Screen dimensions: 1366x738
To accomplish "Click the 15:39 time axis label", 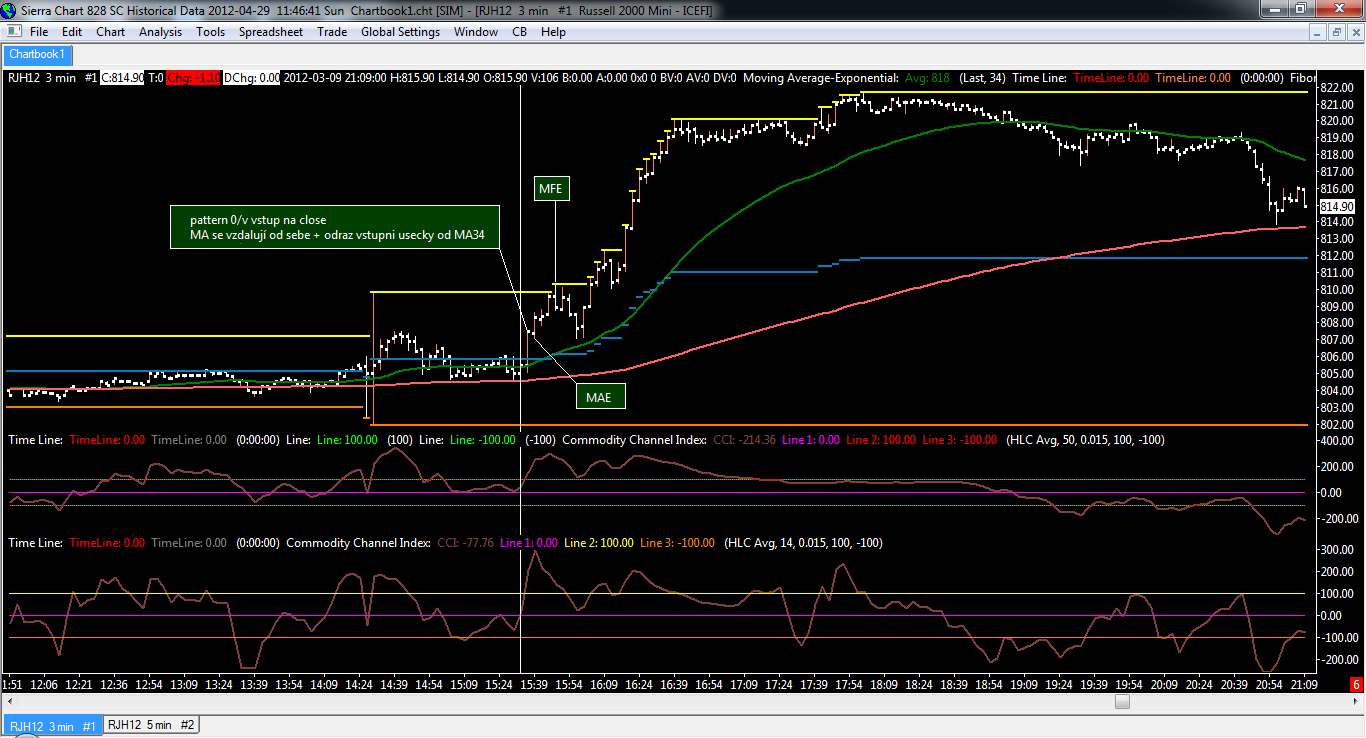I will pos(535,685).
